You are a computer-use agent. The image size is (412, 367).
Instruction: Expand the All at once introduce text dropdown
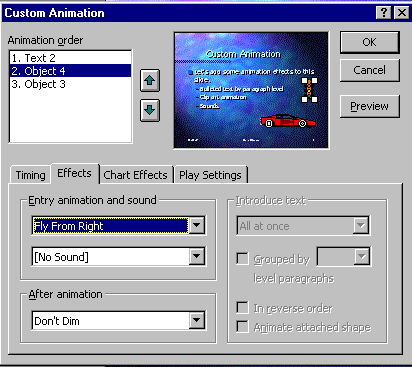(361, 226)
